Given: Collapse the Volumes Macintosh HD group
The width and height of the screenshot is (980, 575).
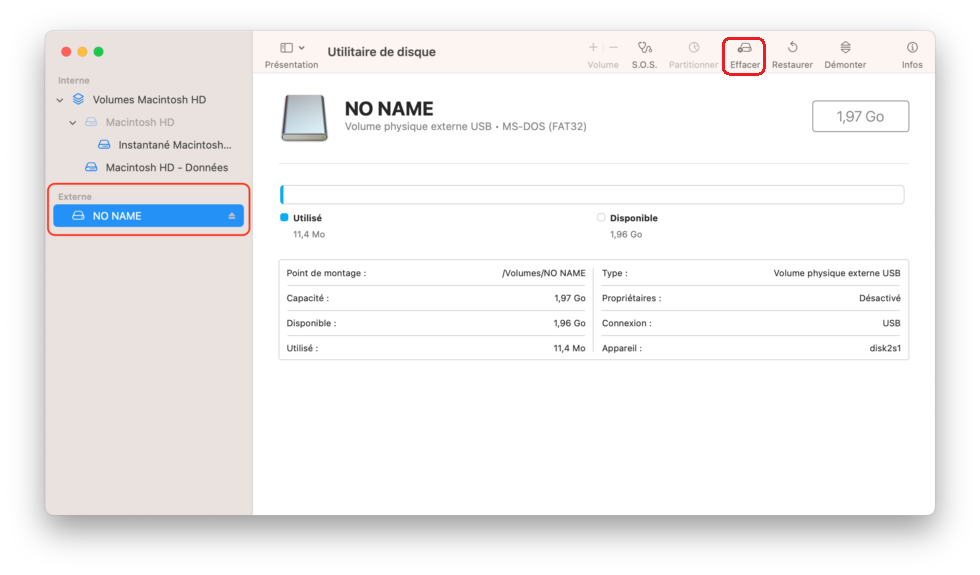Looking at the screenshot, I should pos(60,100).
